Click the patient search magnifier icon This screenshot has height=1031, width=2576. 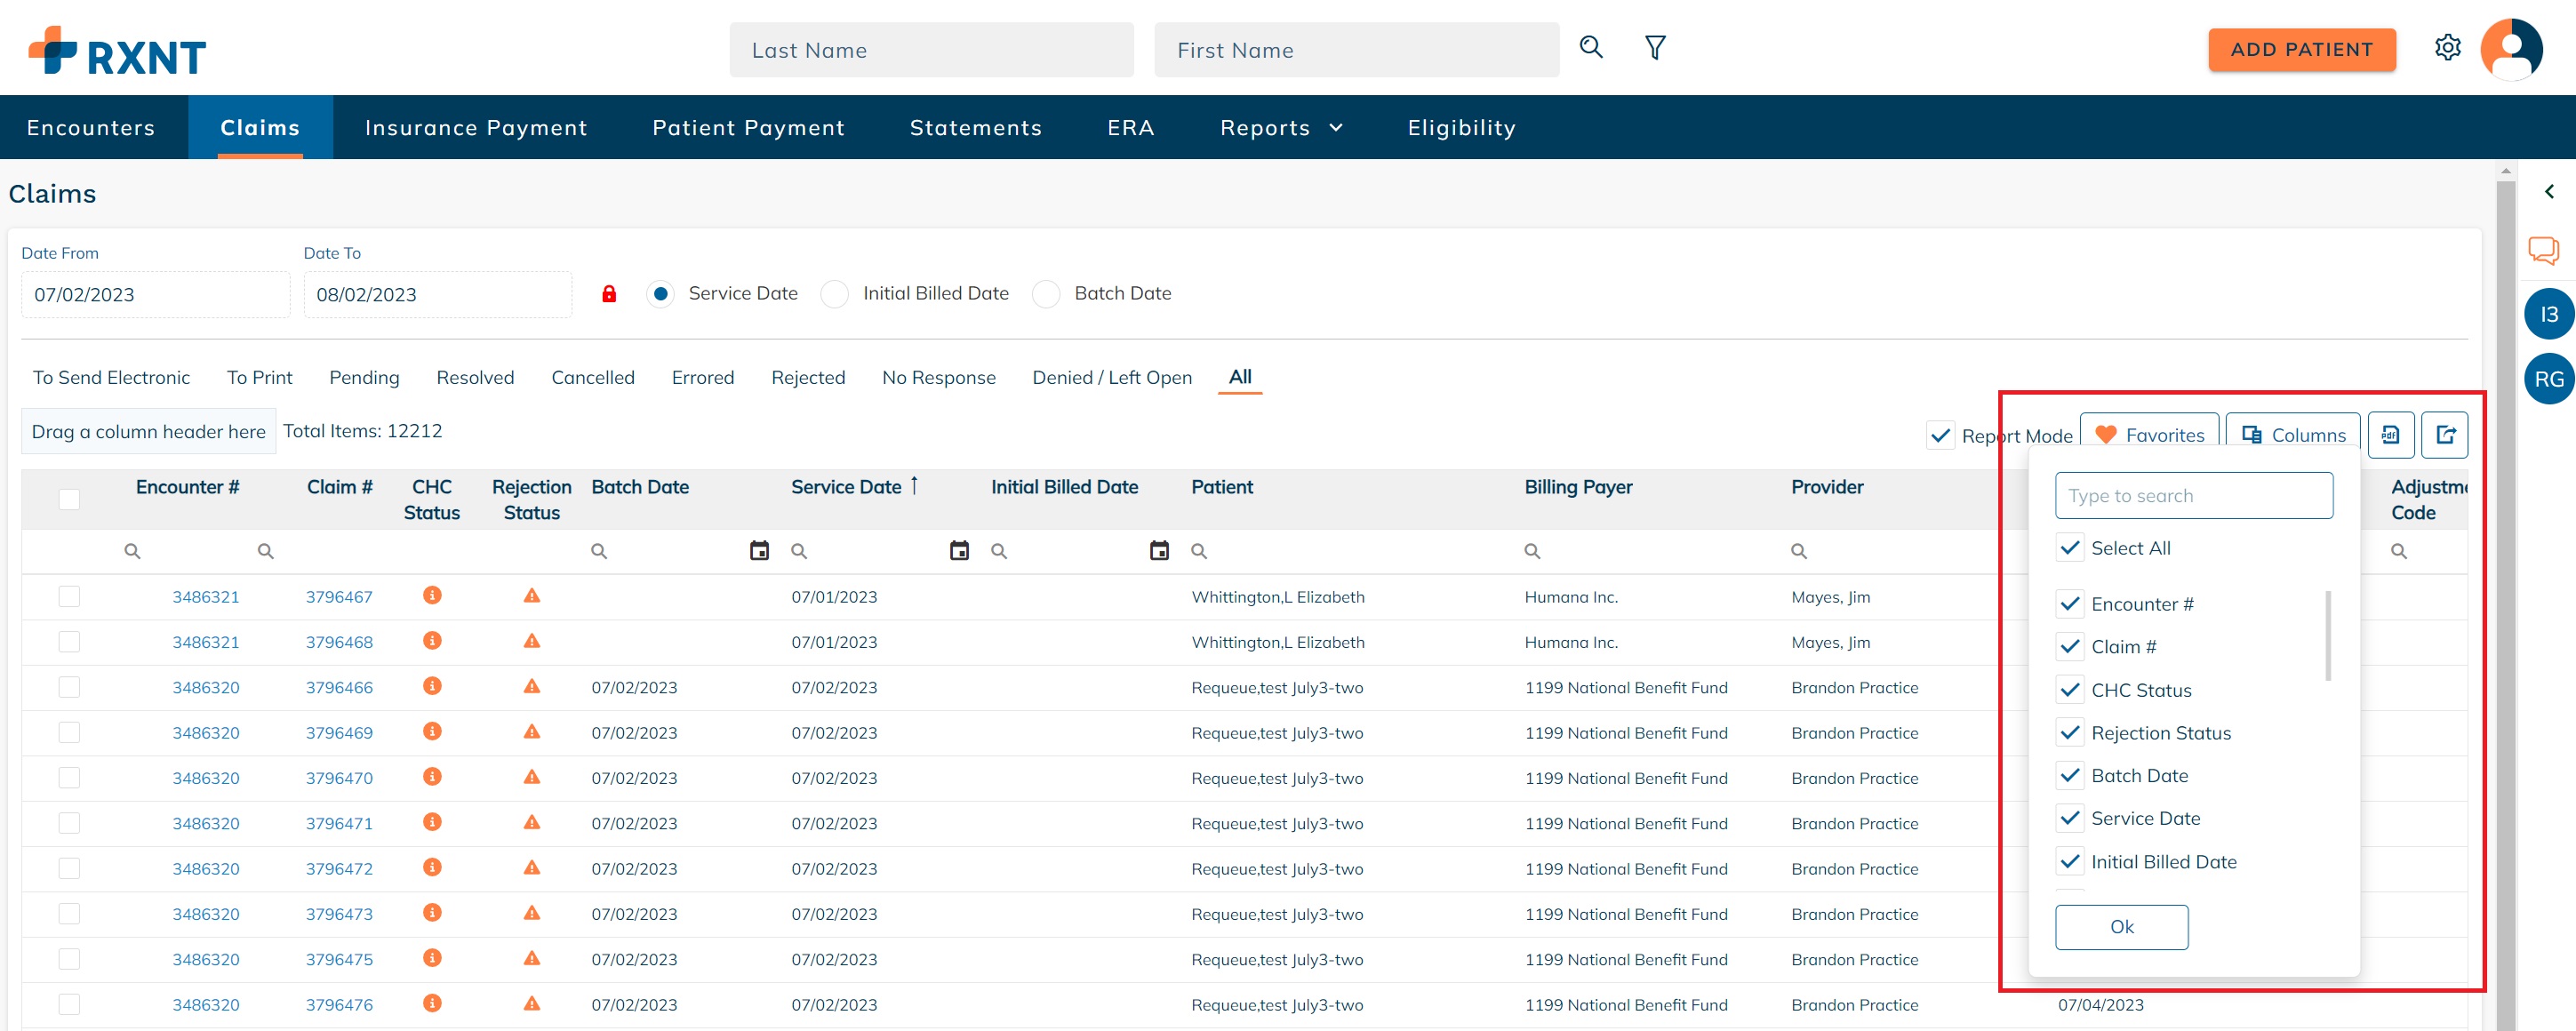click(1591, 47)
